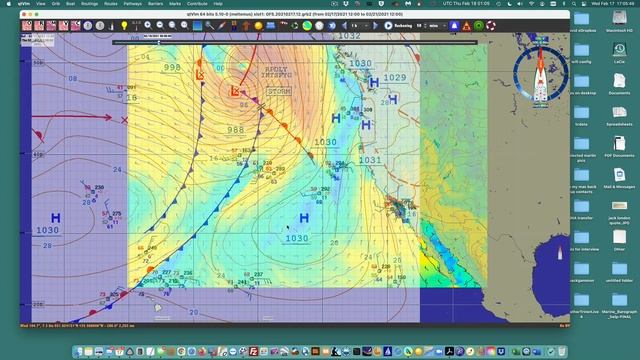Open the View menu
640x360 pixels.
click(x=41, y=4)
